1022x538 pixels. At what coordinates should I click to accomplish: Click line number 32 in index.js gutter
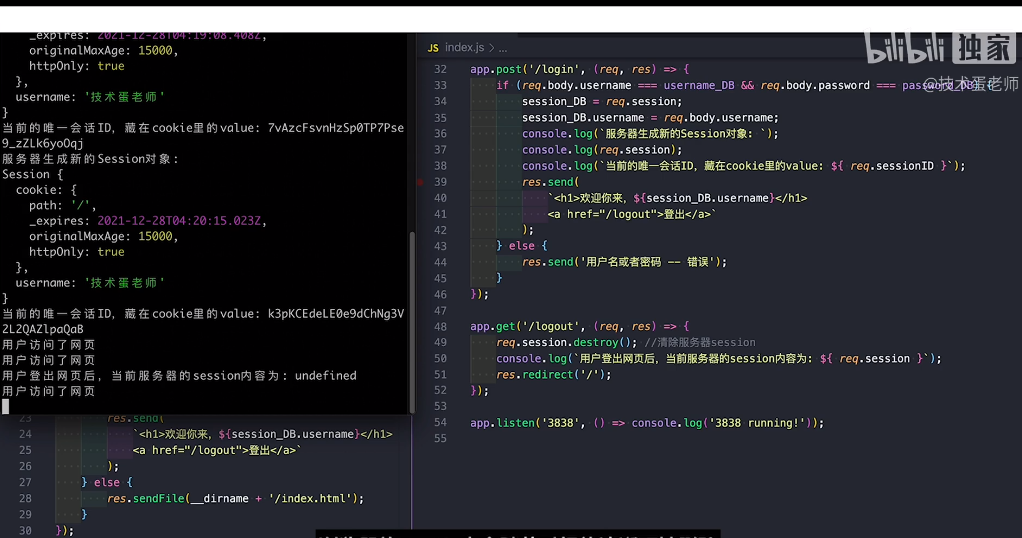(x=441, y=70)
